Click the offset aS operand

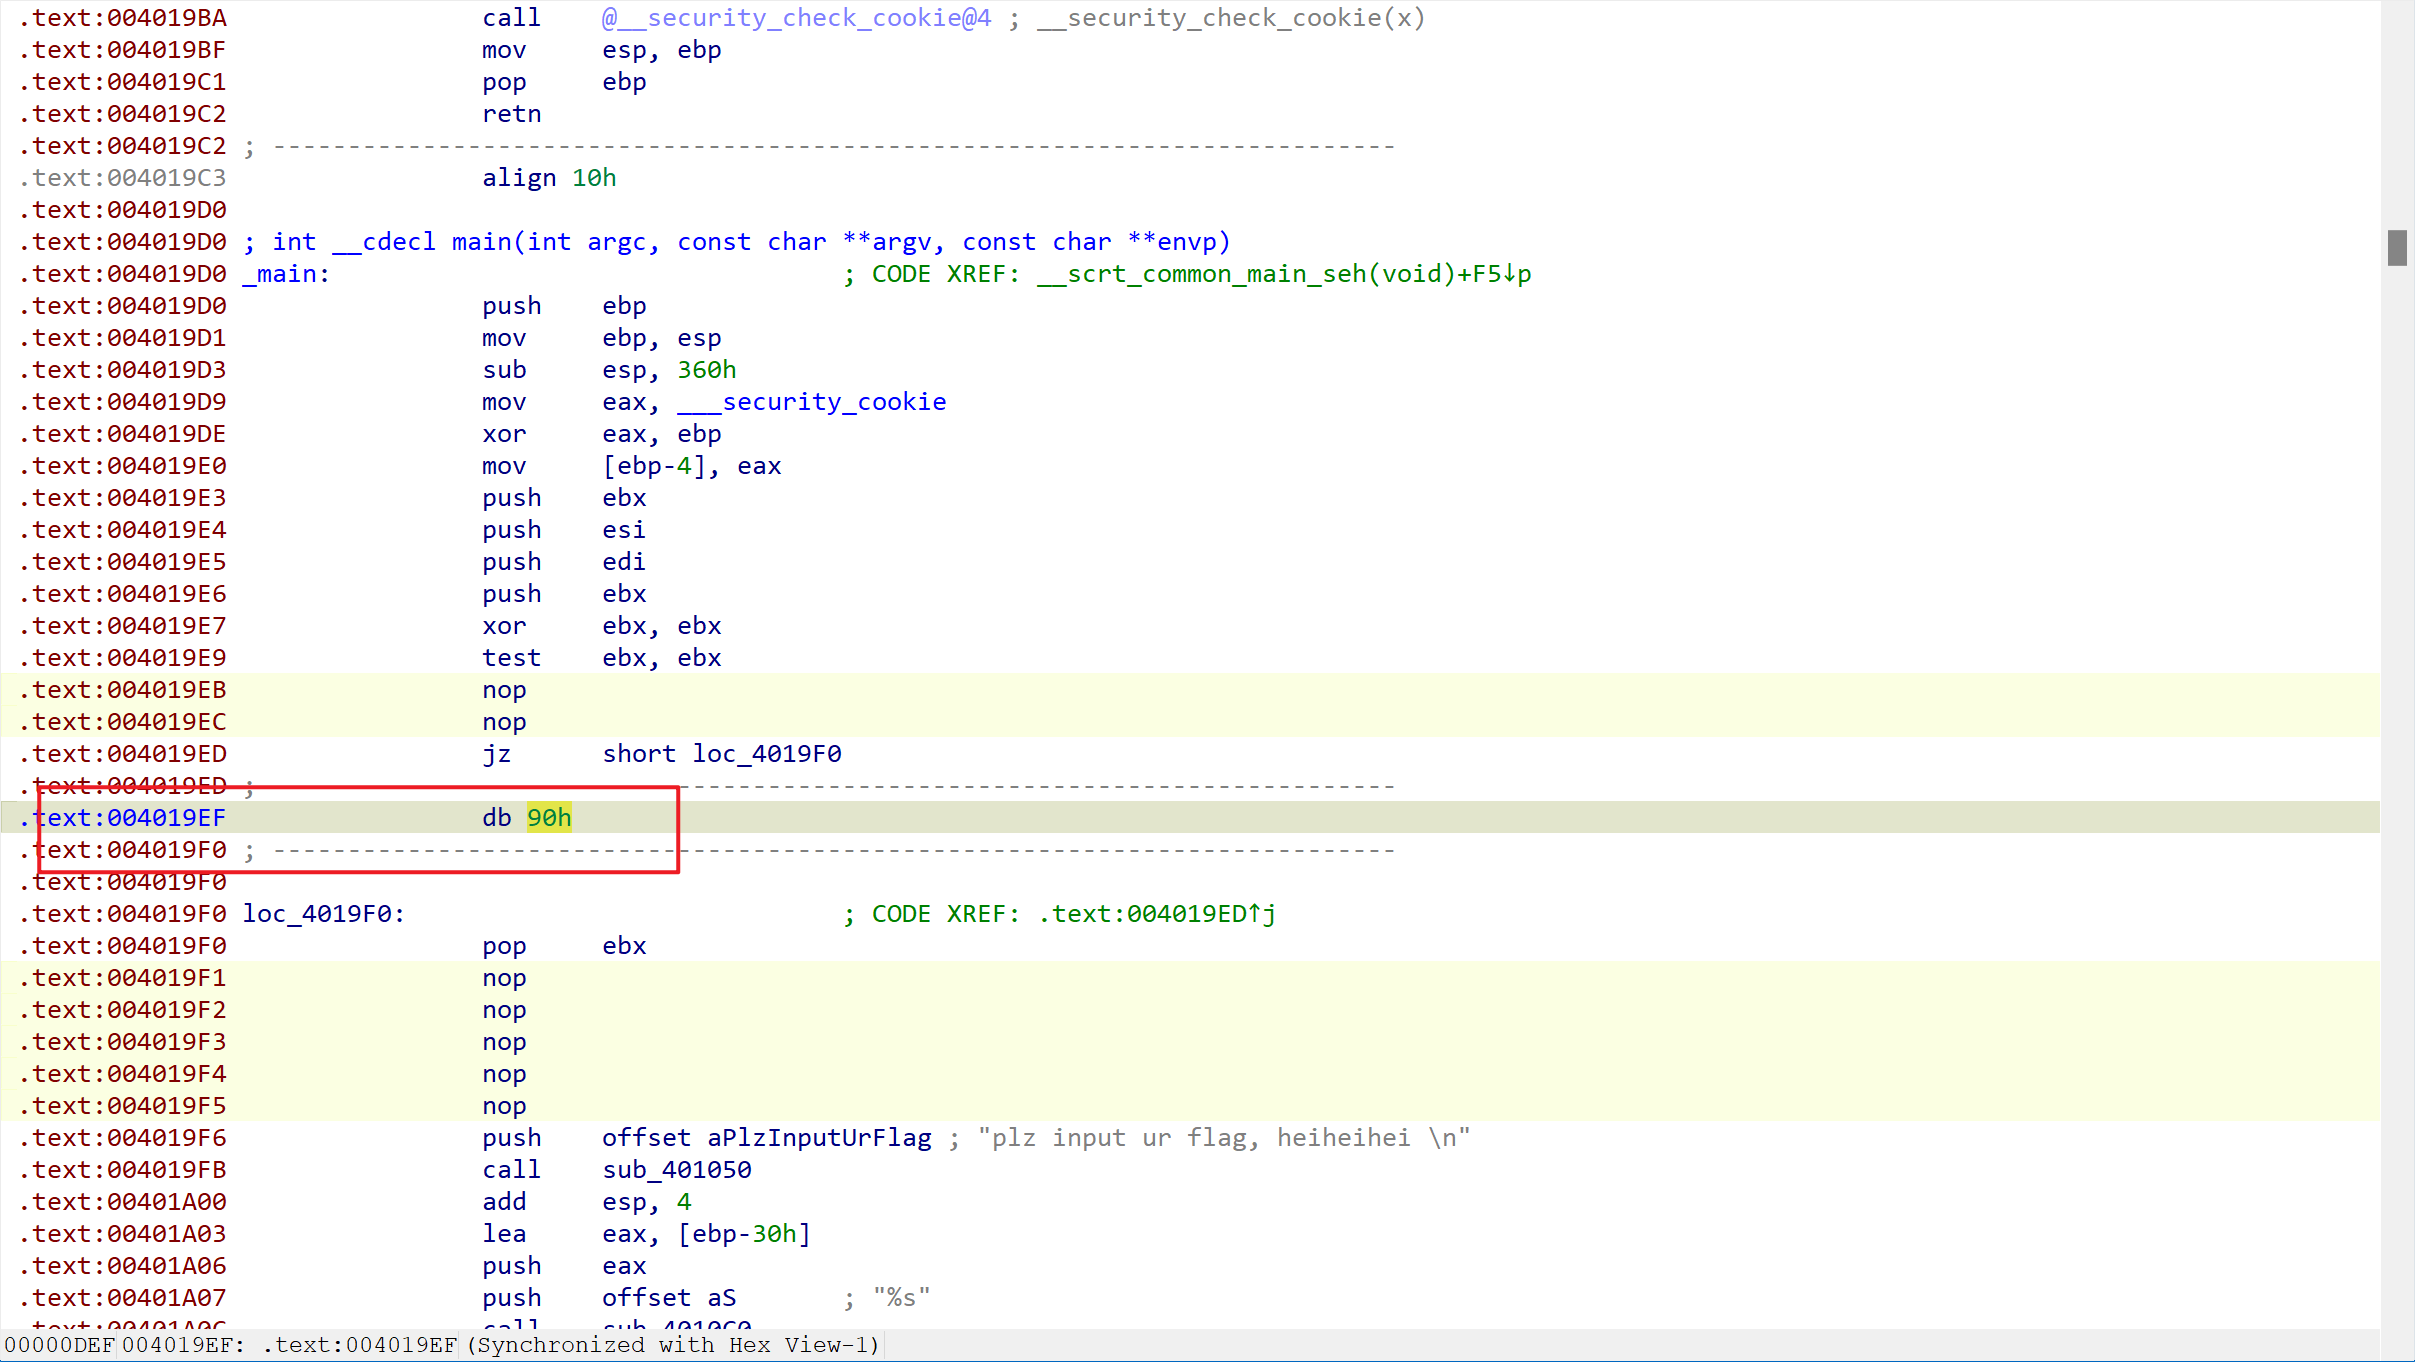click(669, 1298)
